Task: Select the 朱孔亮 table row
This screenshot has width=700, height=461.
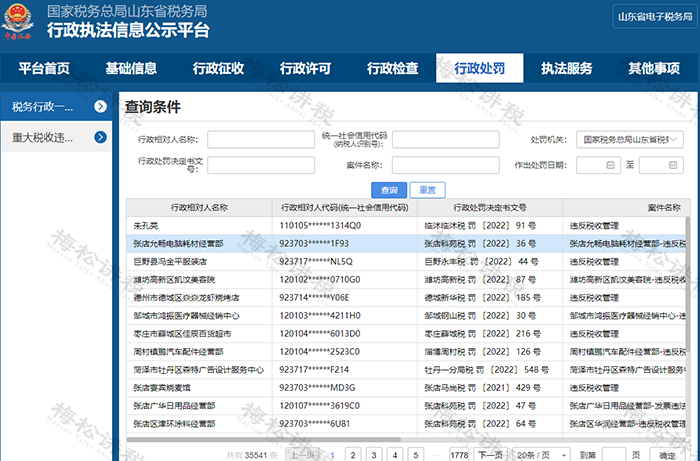Action: click(x=406, y=226)
